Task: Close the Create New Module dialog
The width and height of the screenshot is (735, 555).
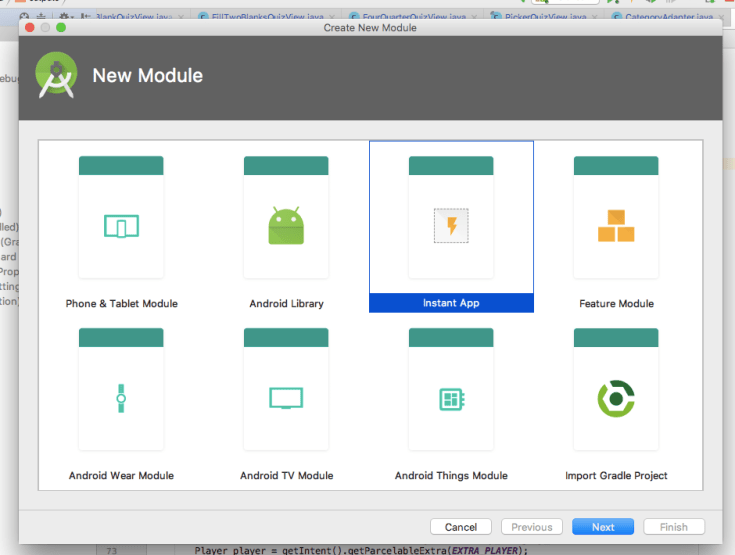Action: pos(29,28)
